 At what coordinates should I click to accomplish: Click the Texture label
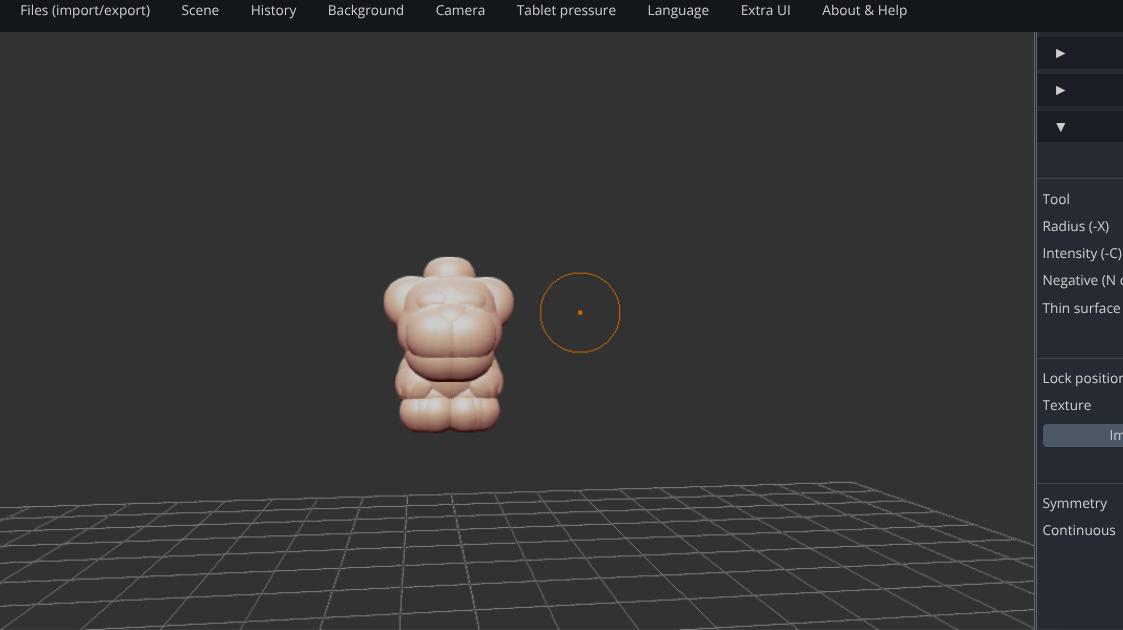coord(1067,405)
